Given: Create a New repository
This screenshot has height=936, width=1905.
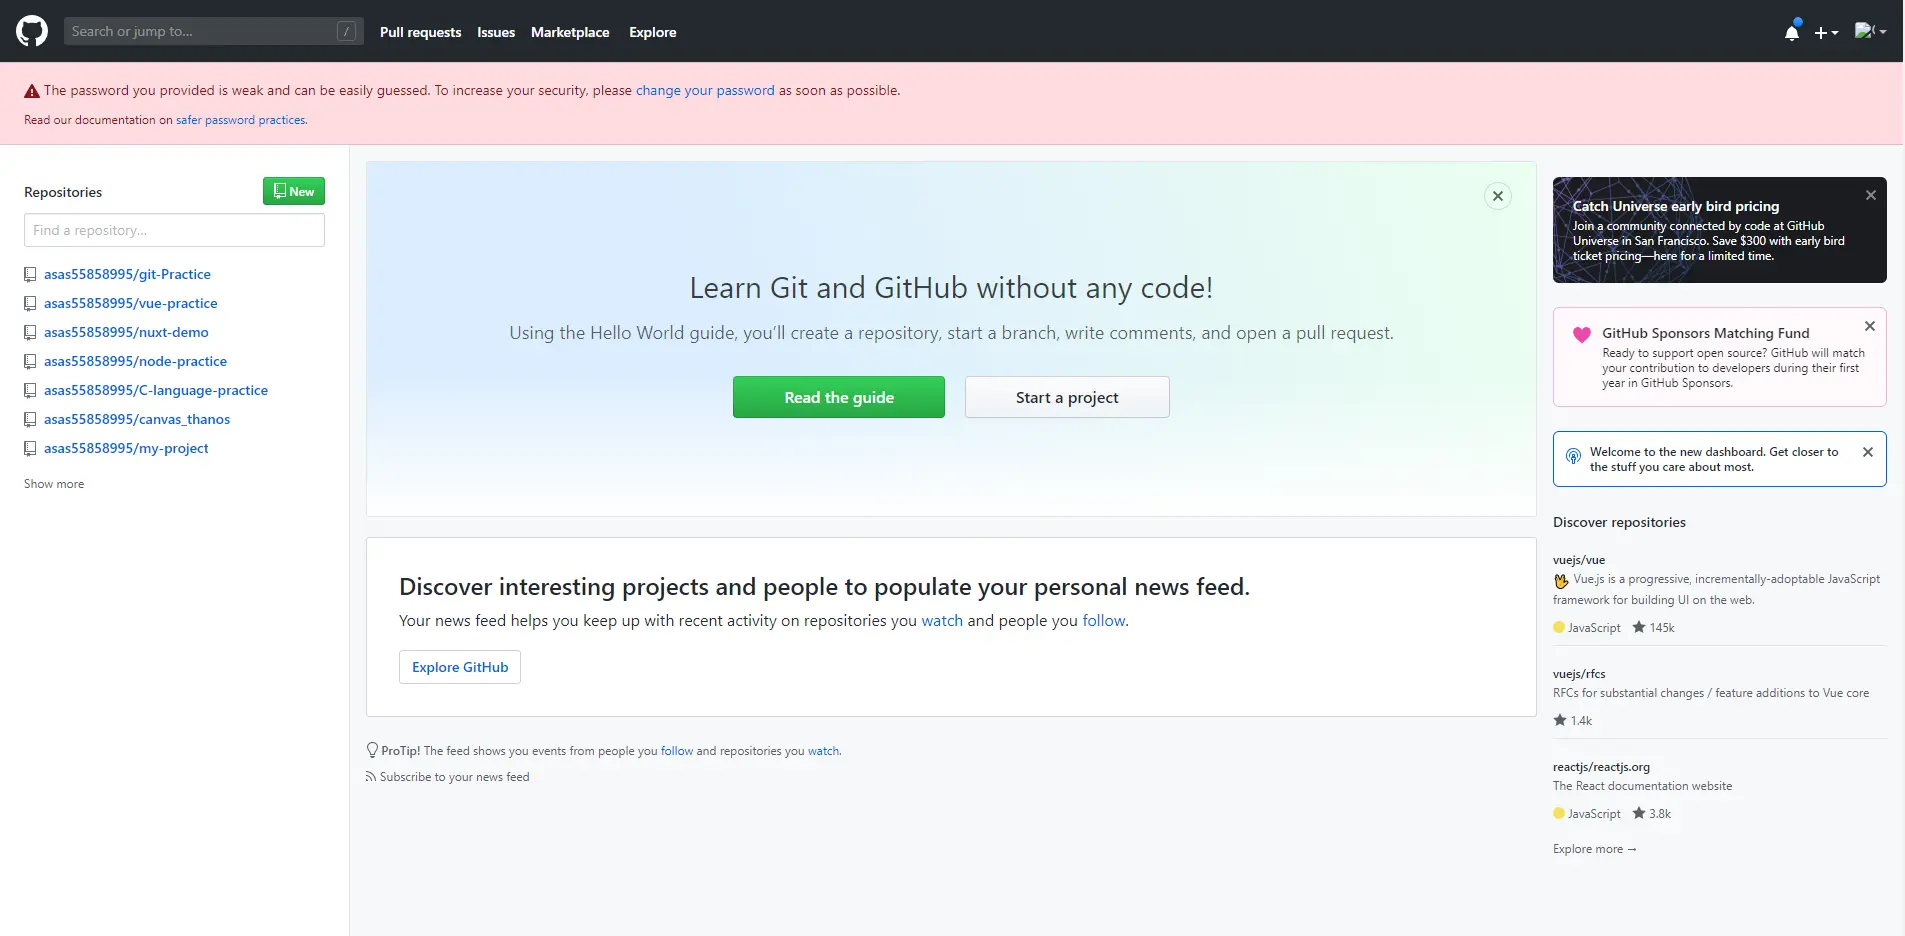Looking at the screenshot, I should pos(294,191).
